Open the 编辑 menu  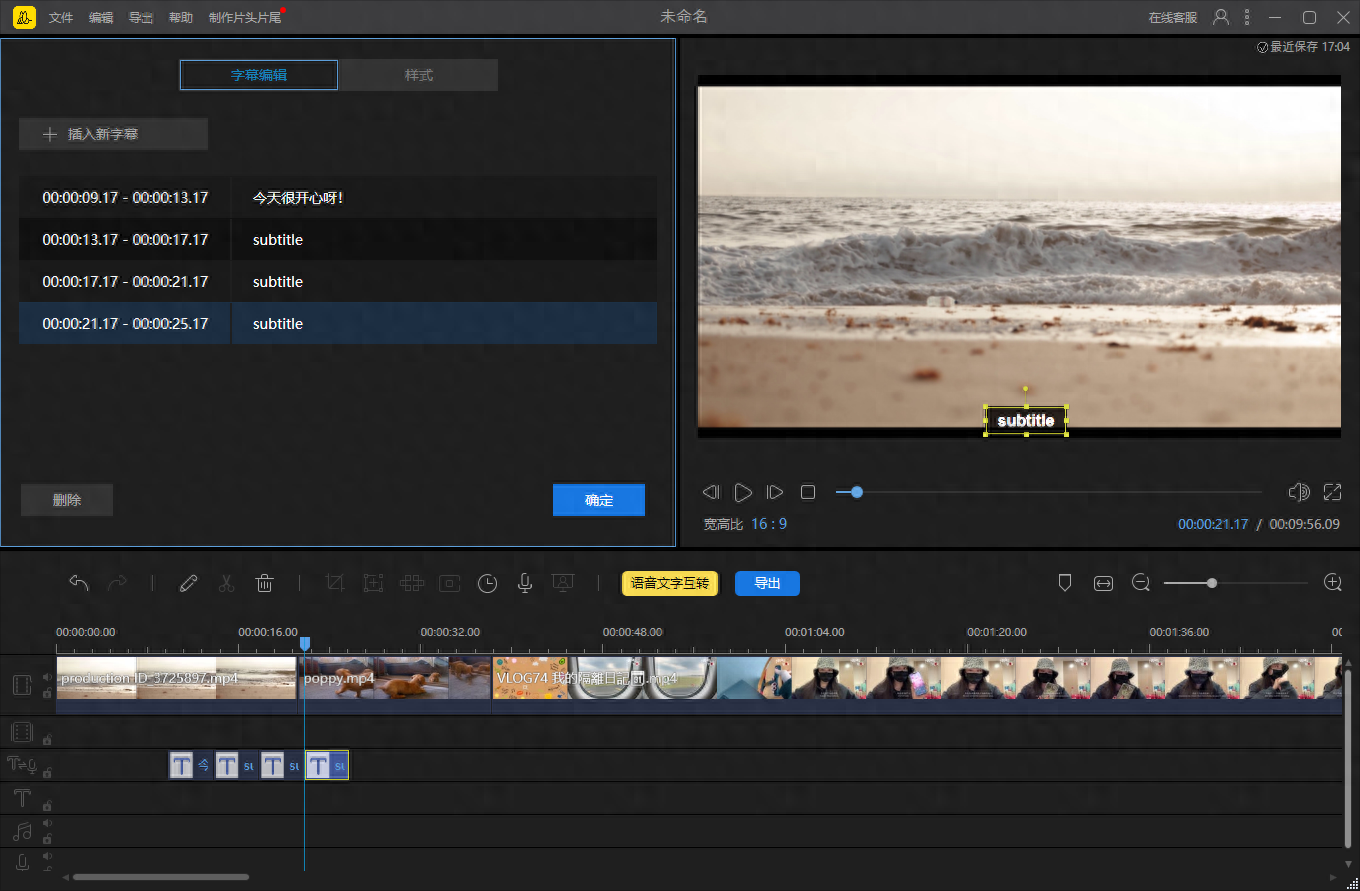coord(101,18)
